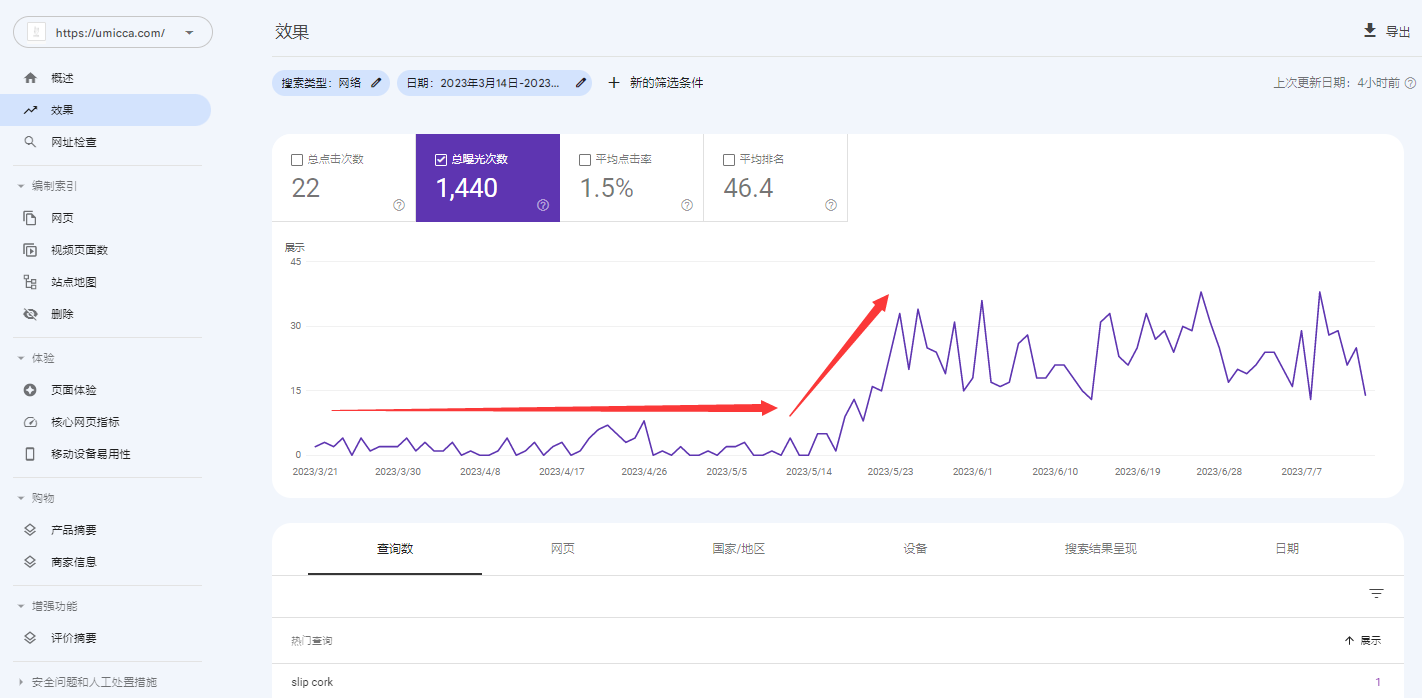Click the help icon on 平均排名 card
The width and height of the screenshot is (1422, 698).
[x=831, y=205]
